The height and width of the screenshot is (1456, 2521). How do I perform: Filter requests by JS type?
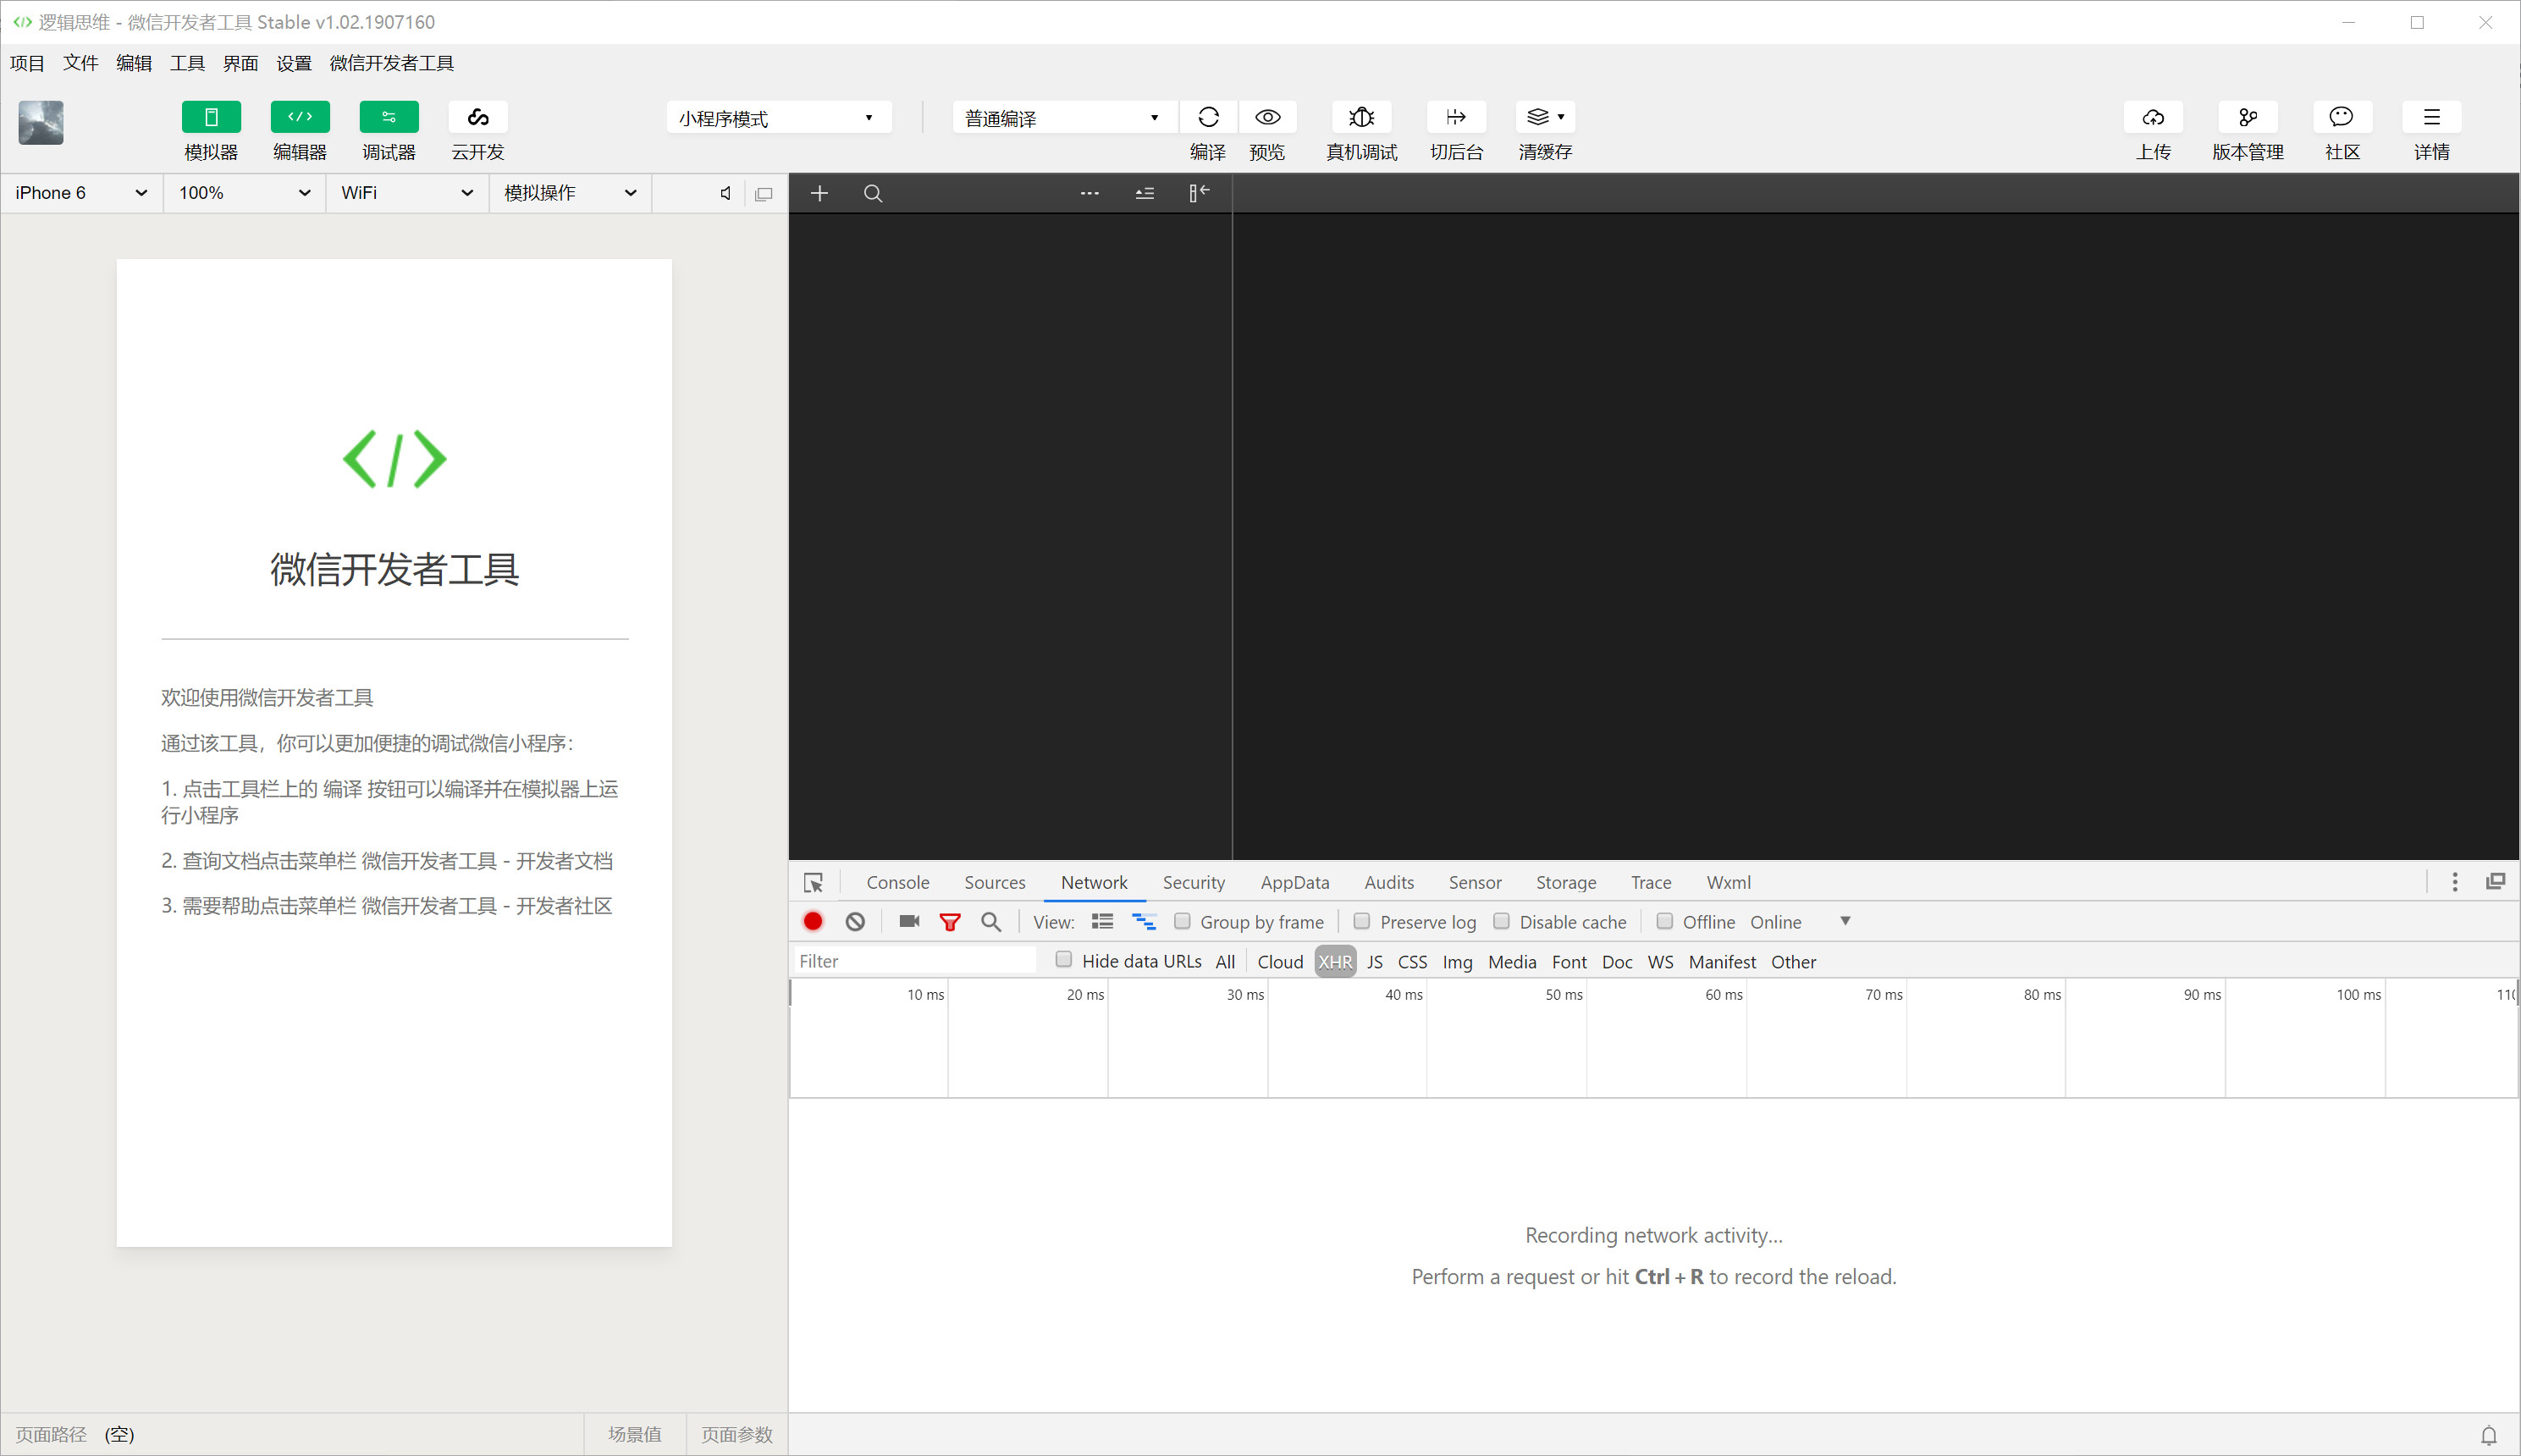pyautogui.click(x=1375, y=962)
